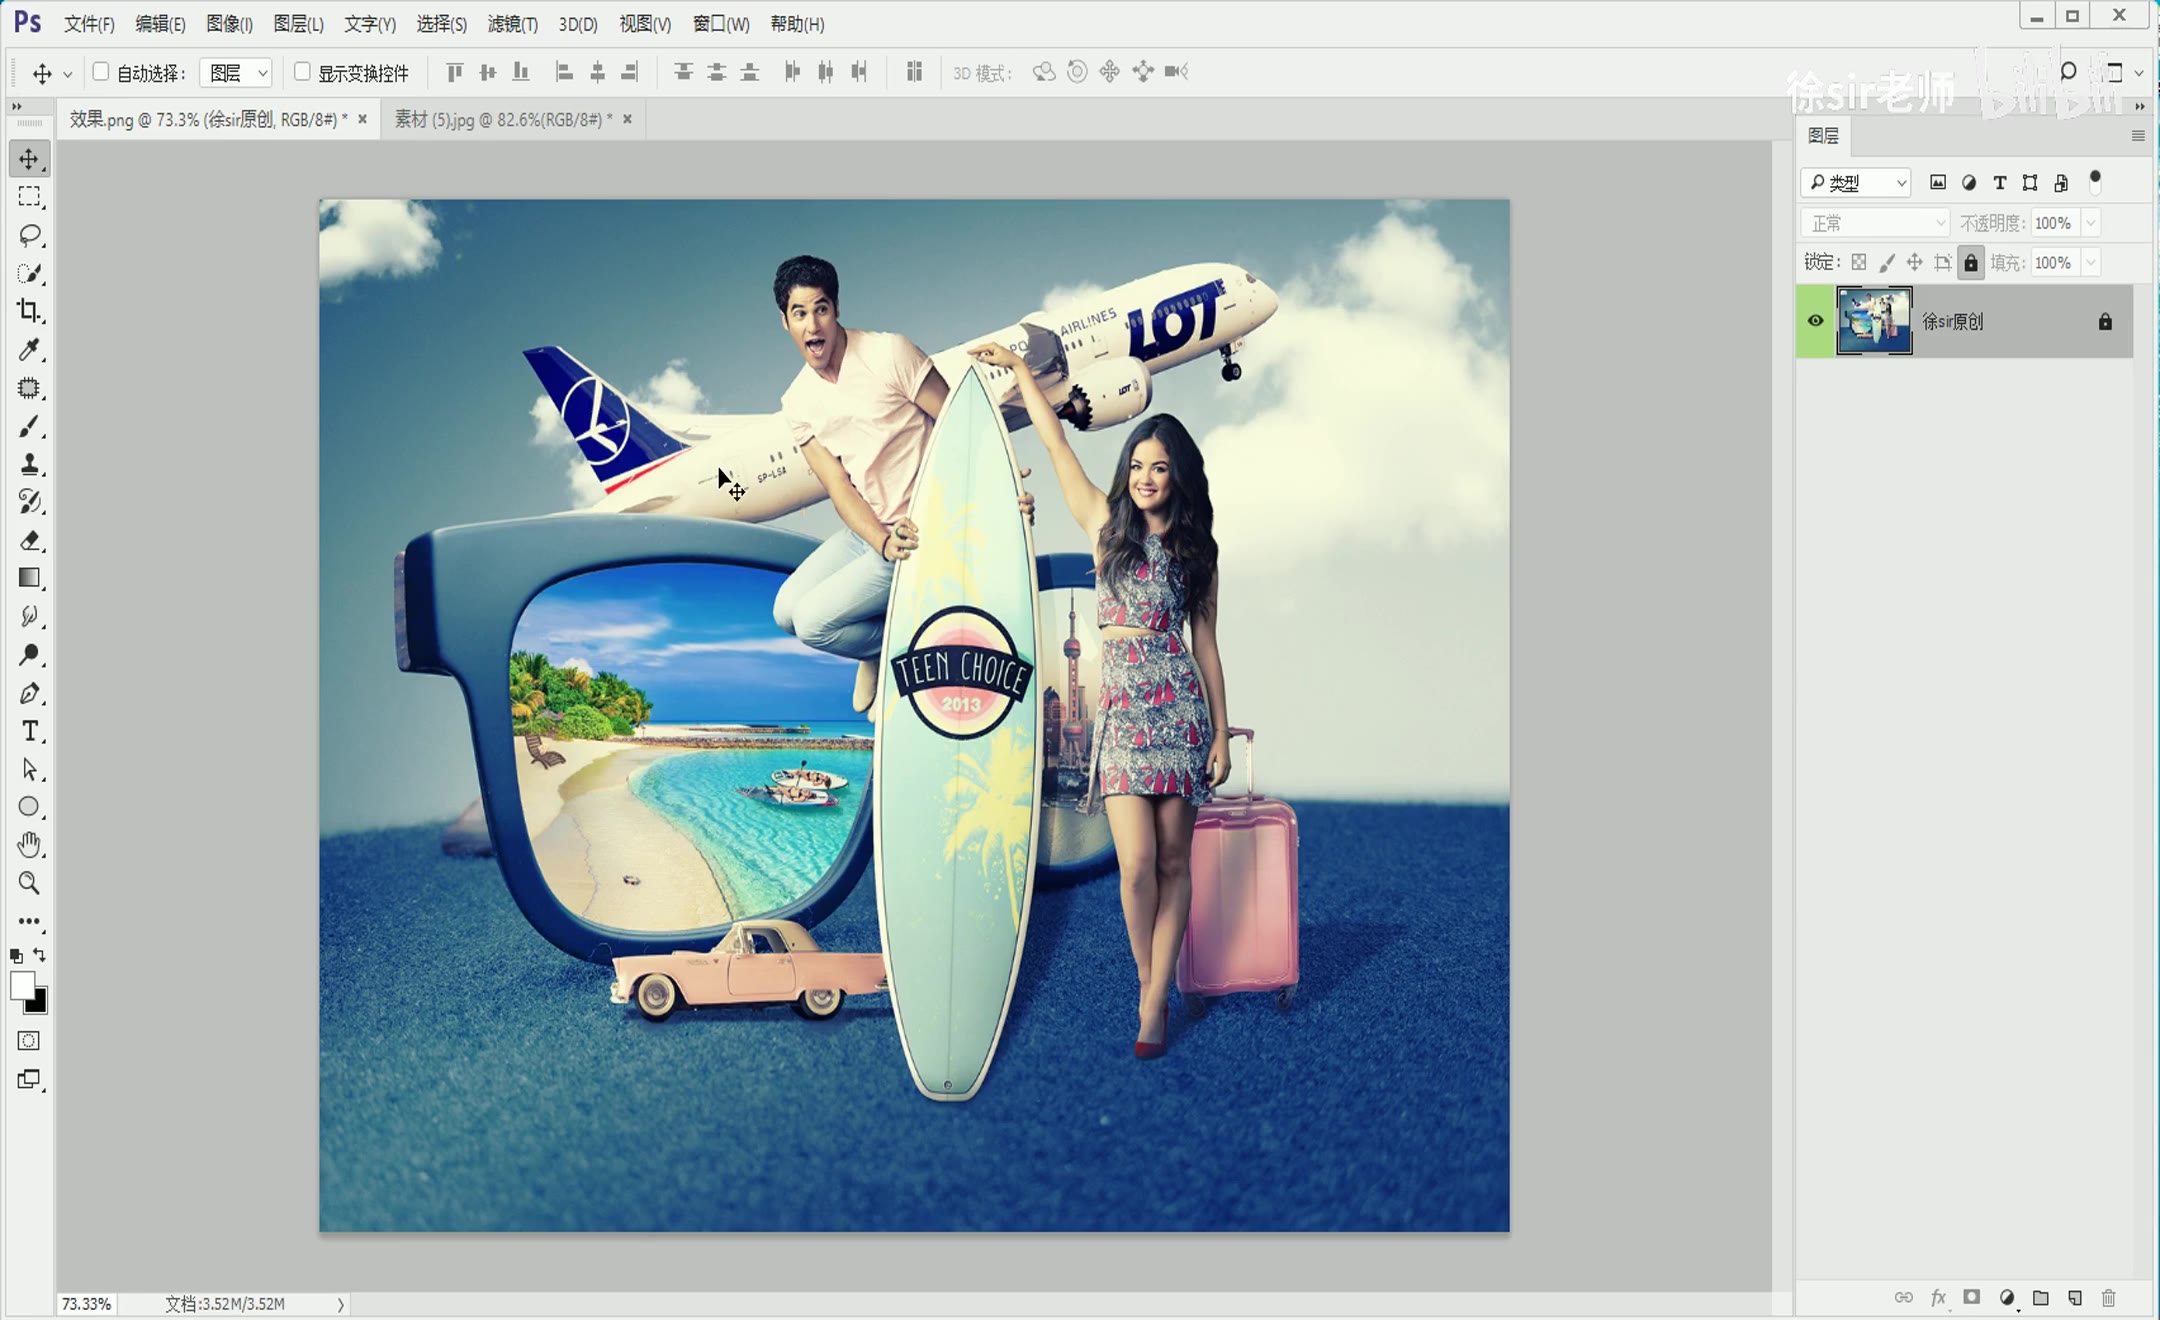Toggle layer filtering on/off switch
Viewport: 2160px width, 1320px height.
(2095, 181)
